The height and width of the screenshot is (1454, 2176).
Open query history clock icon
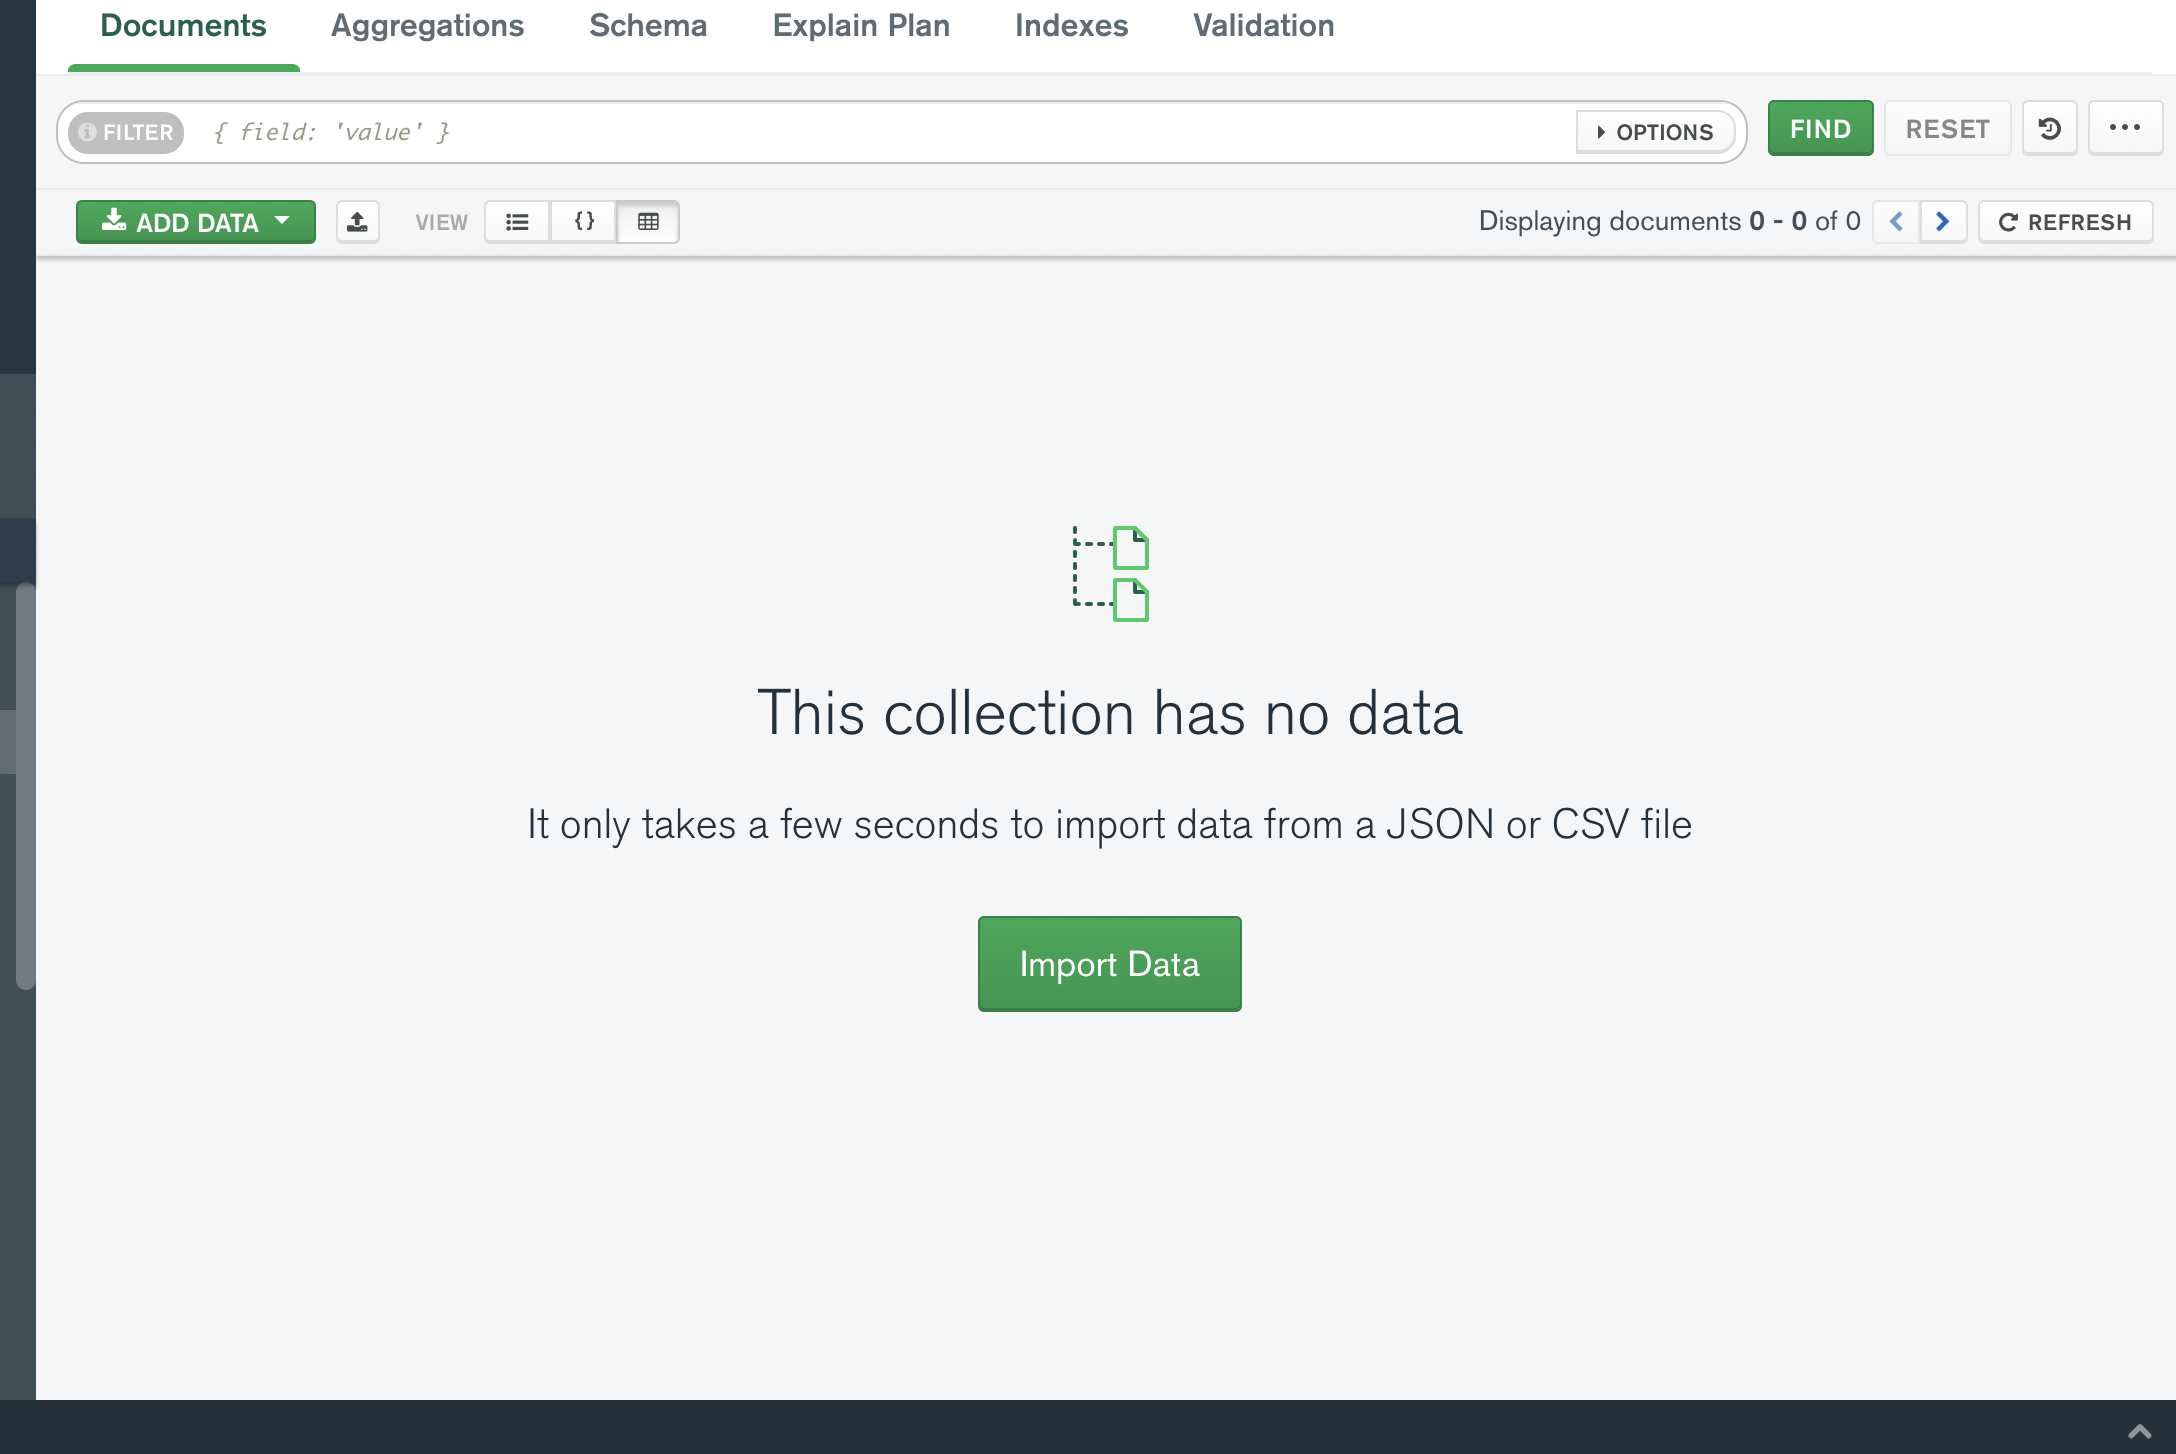tap(2049, 129)
